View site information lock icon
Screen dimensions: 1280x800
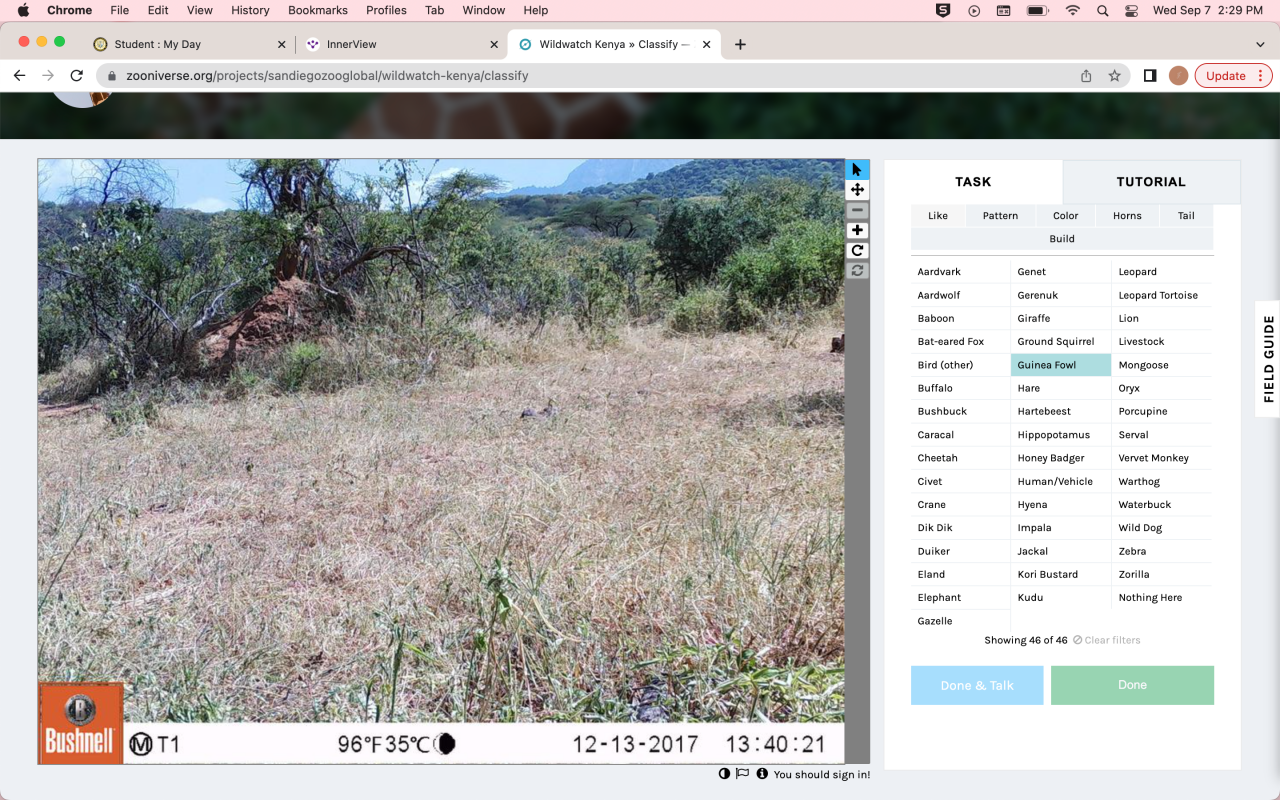click(112, 76)
